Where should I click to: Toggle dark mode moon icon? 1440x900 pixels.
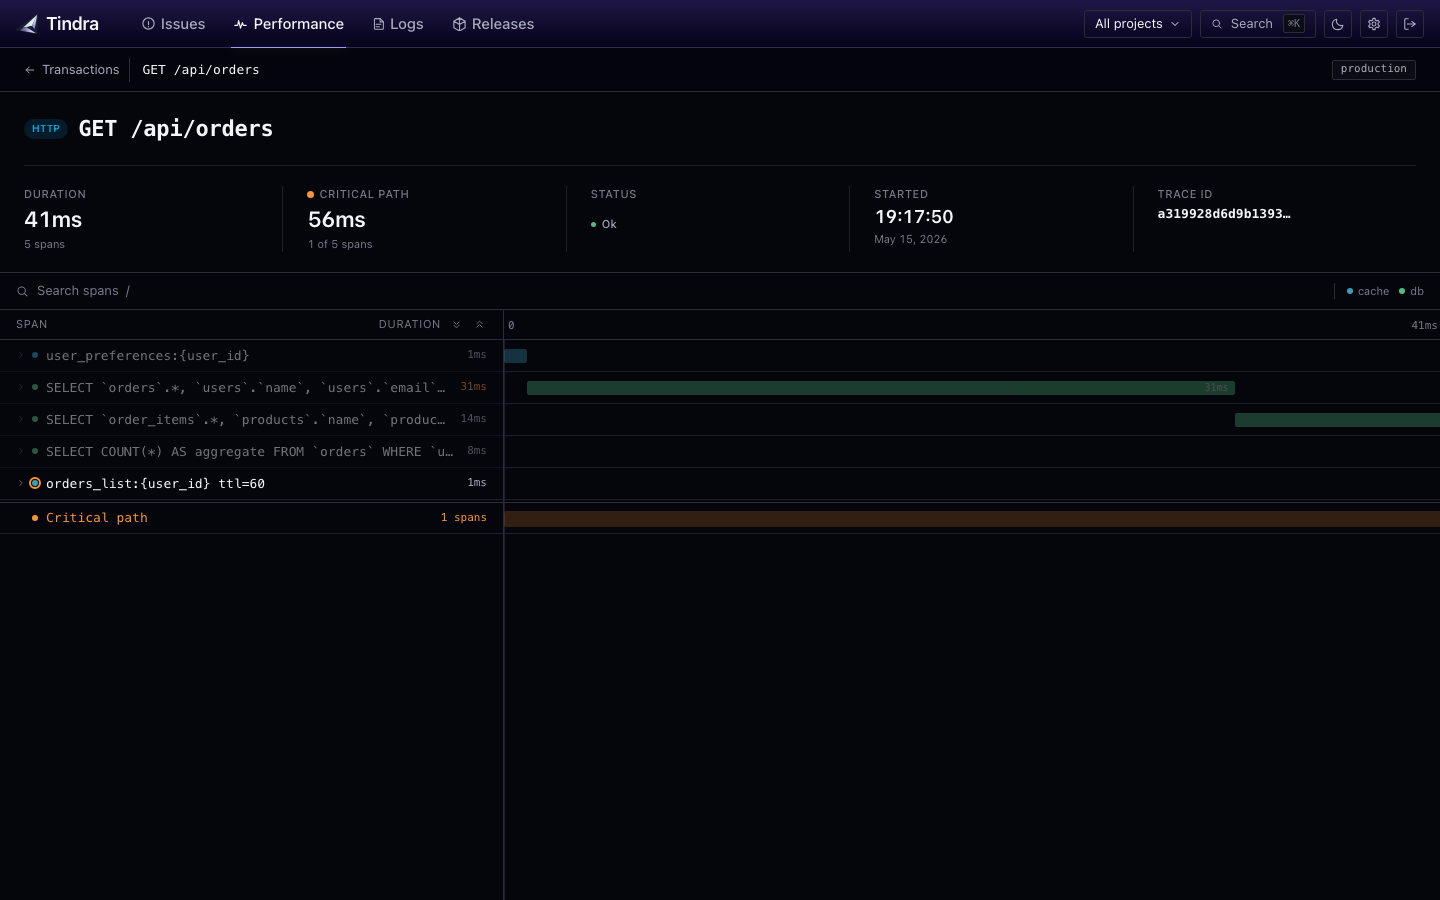tap(1338, 24)
